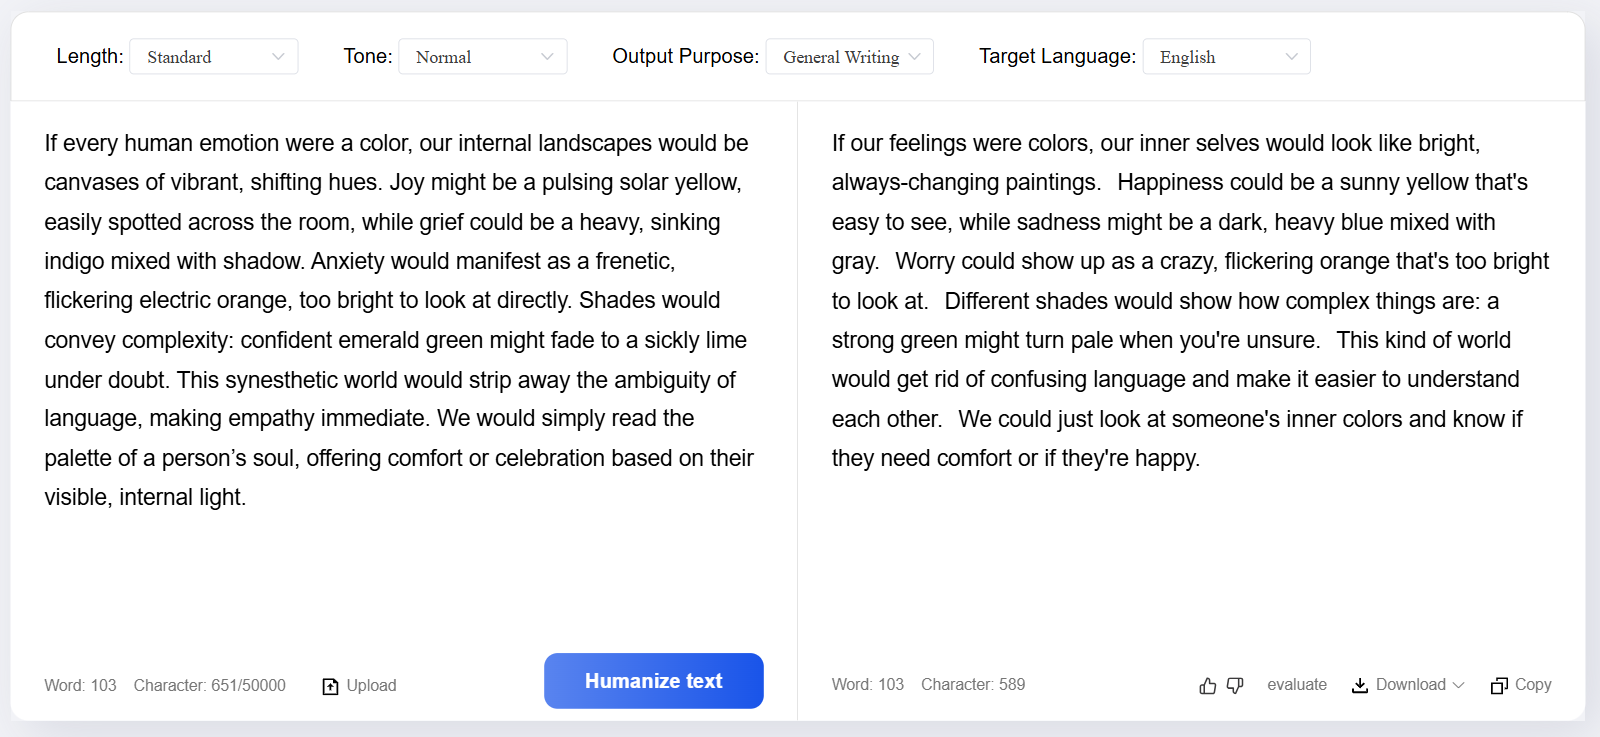Screen dimensions: 1600x737
Task: Click the Upload text label
Action: tap(371, 686)
